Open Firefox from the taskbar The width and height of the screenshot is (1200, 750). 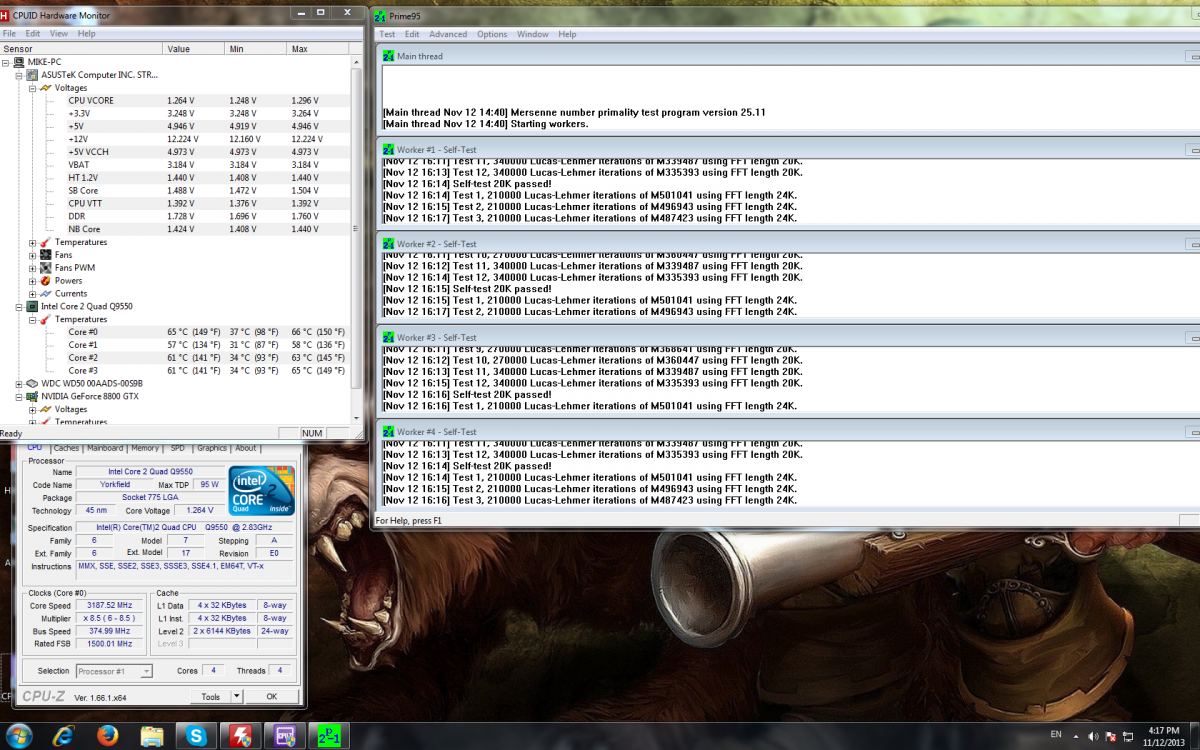click(x=108, y=736)
